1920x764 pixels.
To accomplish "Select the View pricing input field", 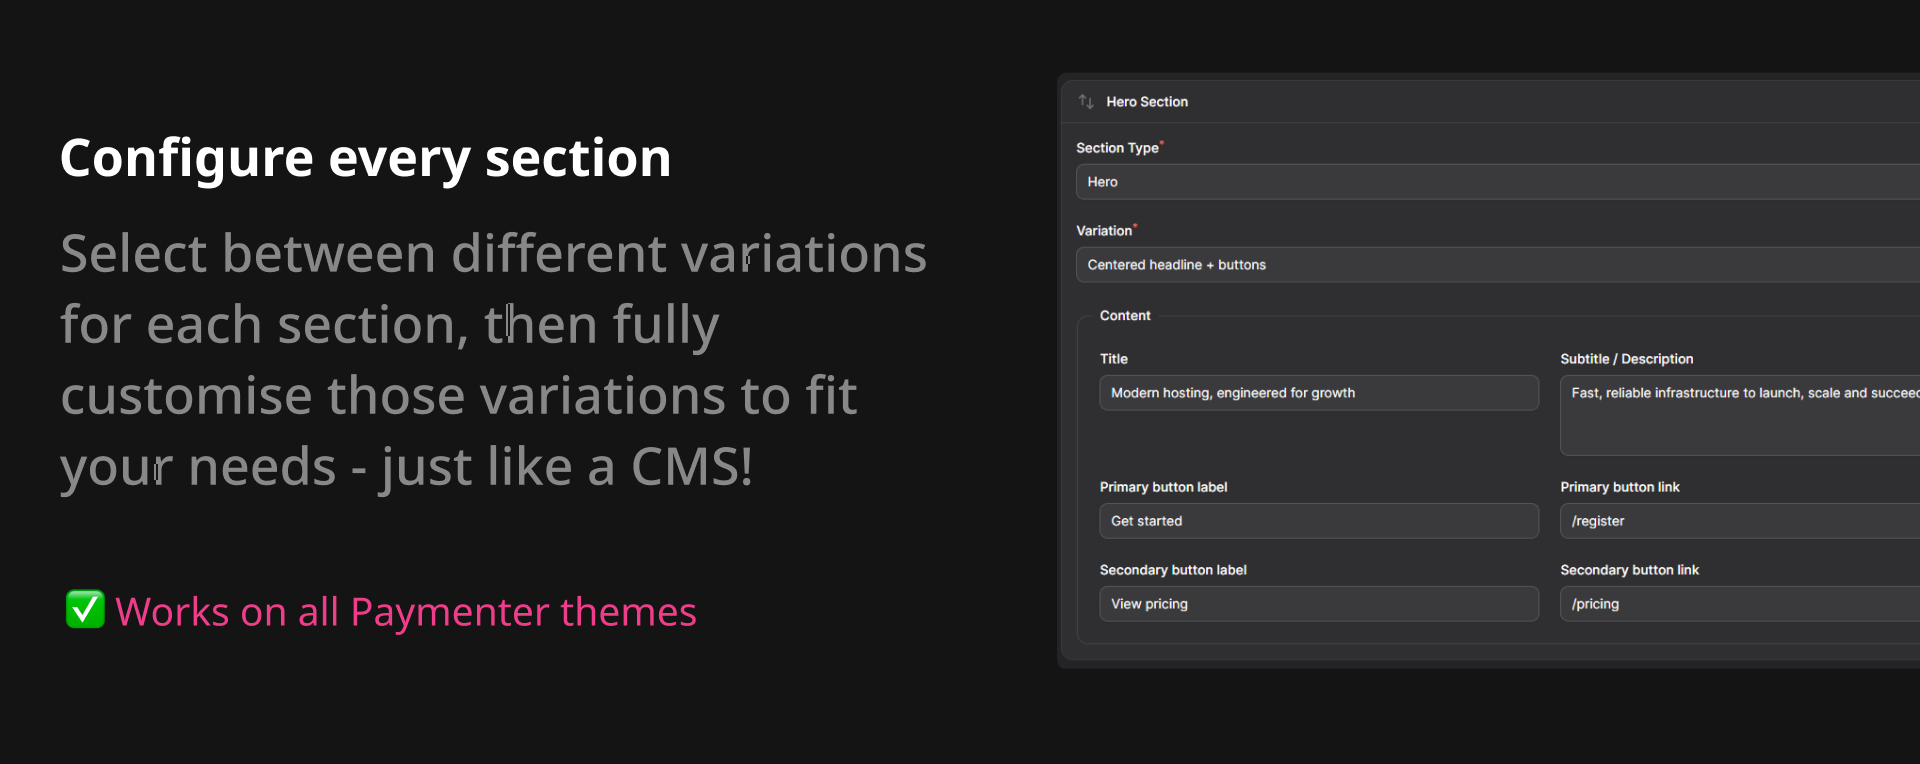I will [x=1318, y=604].
